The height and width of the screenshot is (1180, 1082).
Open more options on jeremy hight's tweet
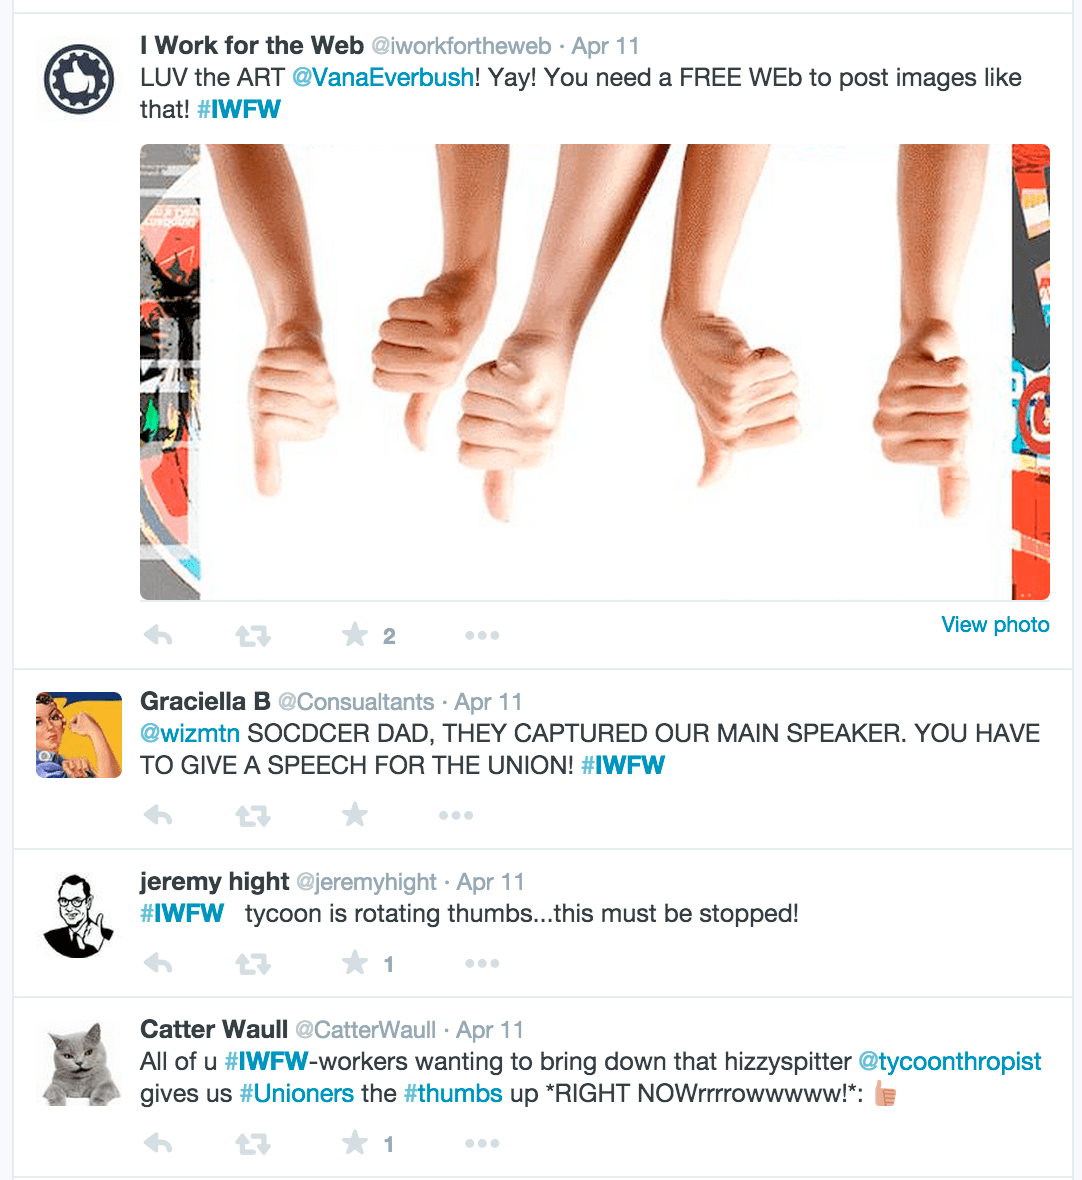pyautogui.click(x=482, y=963)
